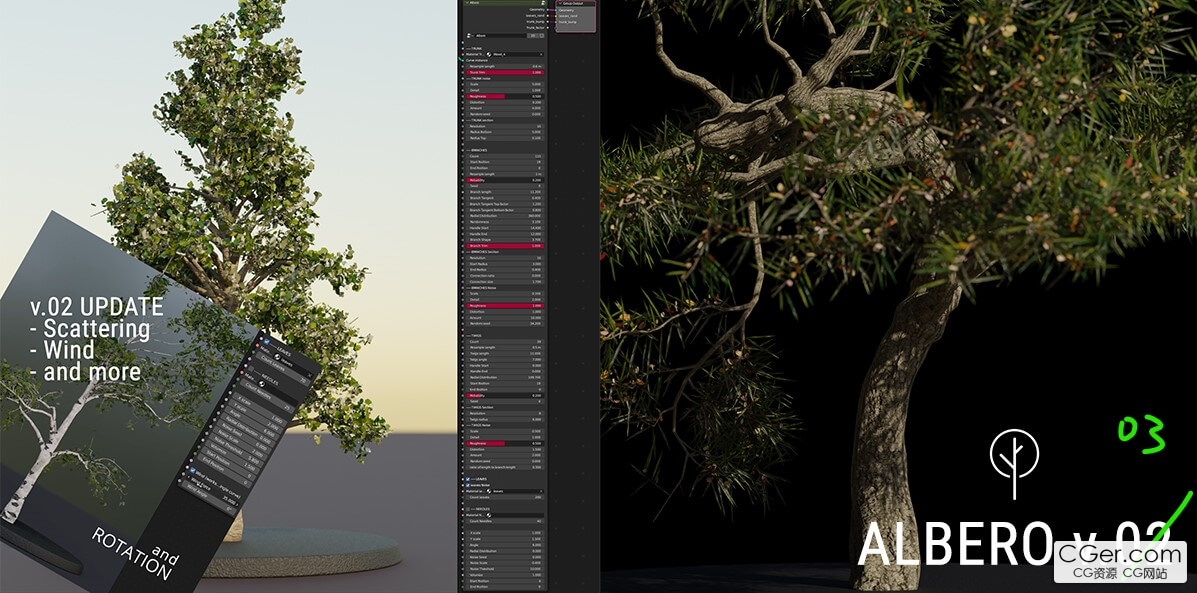Adjust Roughness slider under TRUNK noise
The height and width of the screenshot is (593, 1197).
click(x=505, y=97)
